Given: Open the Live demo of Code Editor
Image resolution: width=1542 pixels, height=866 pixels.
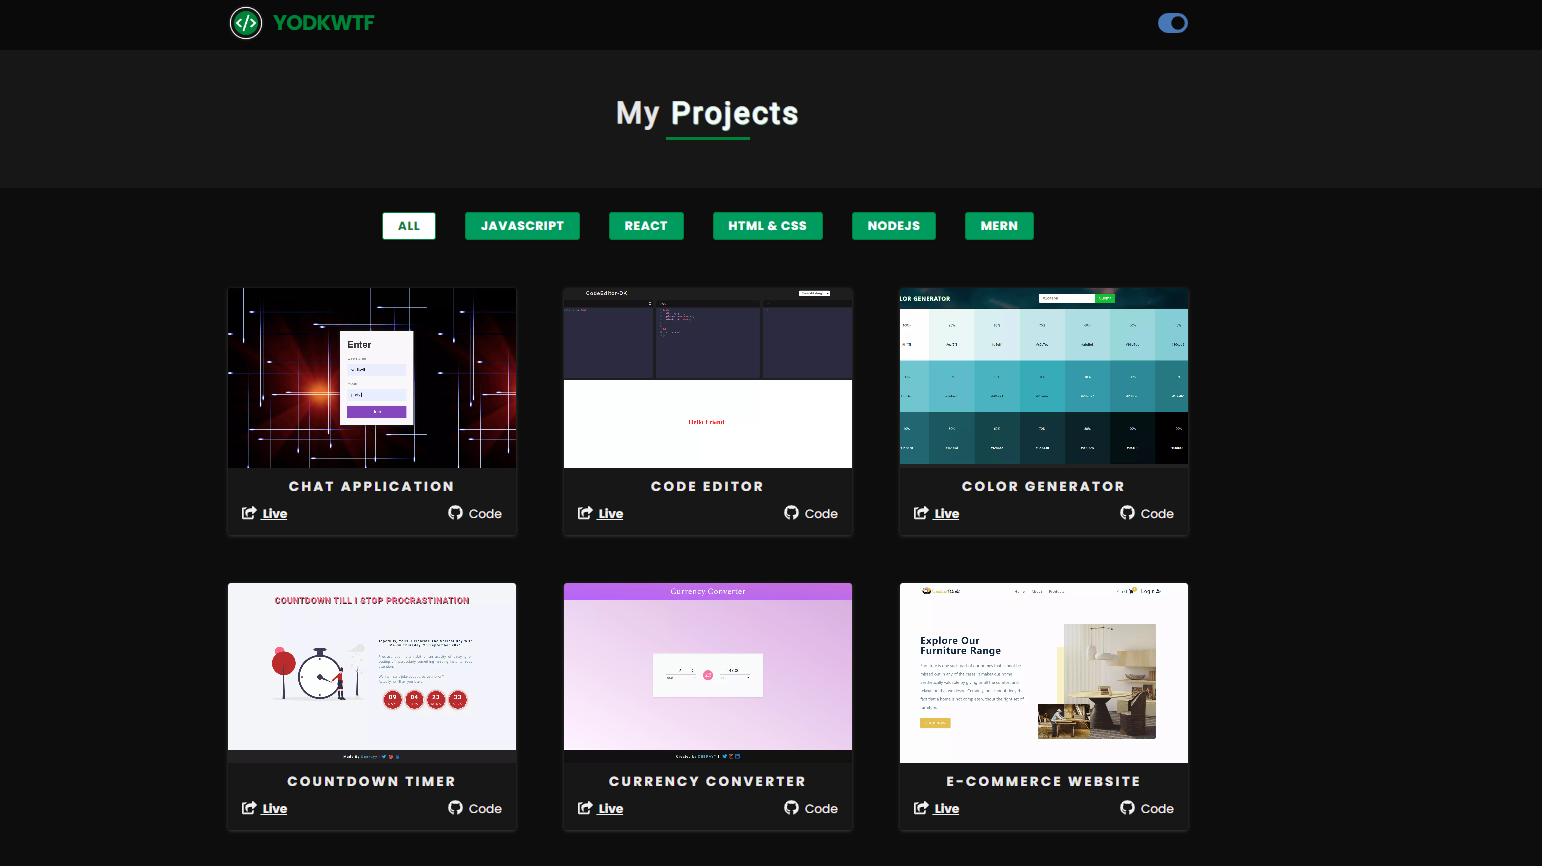Looking at the screenshot, I should pos(611,513).
